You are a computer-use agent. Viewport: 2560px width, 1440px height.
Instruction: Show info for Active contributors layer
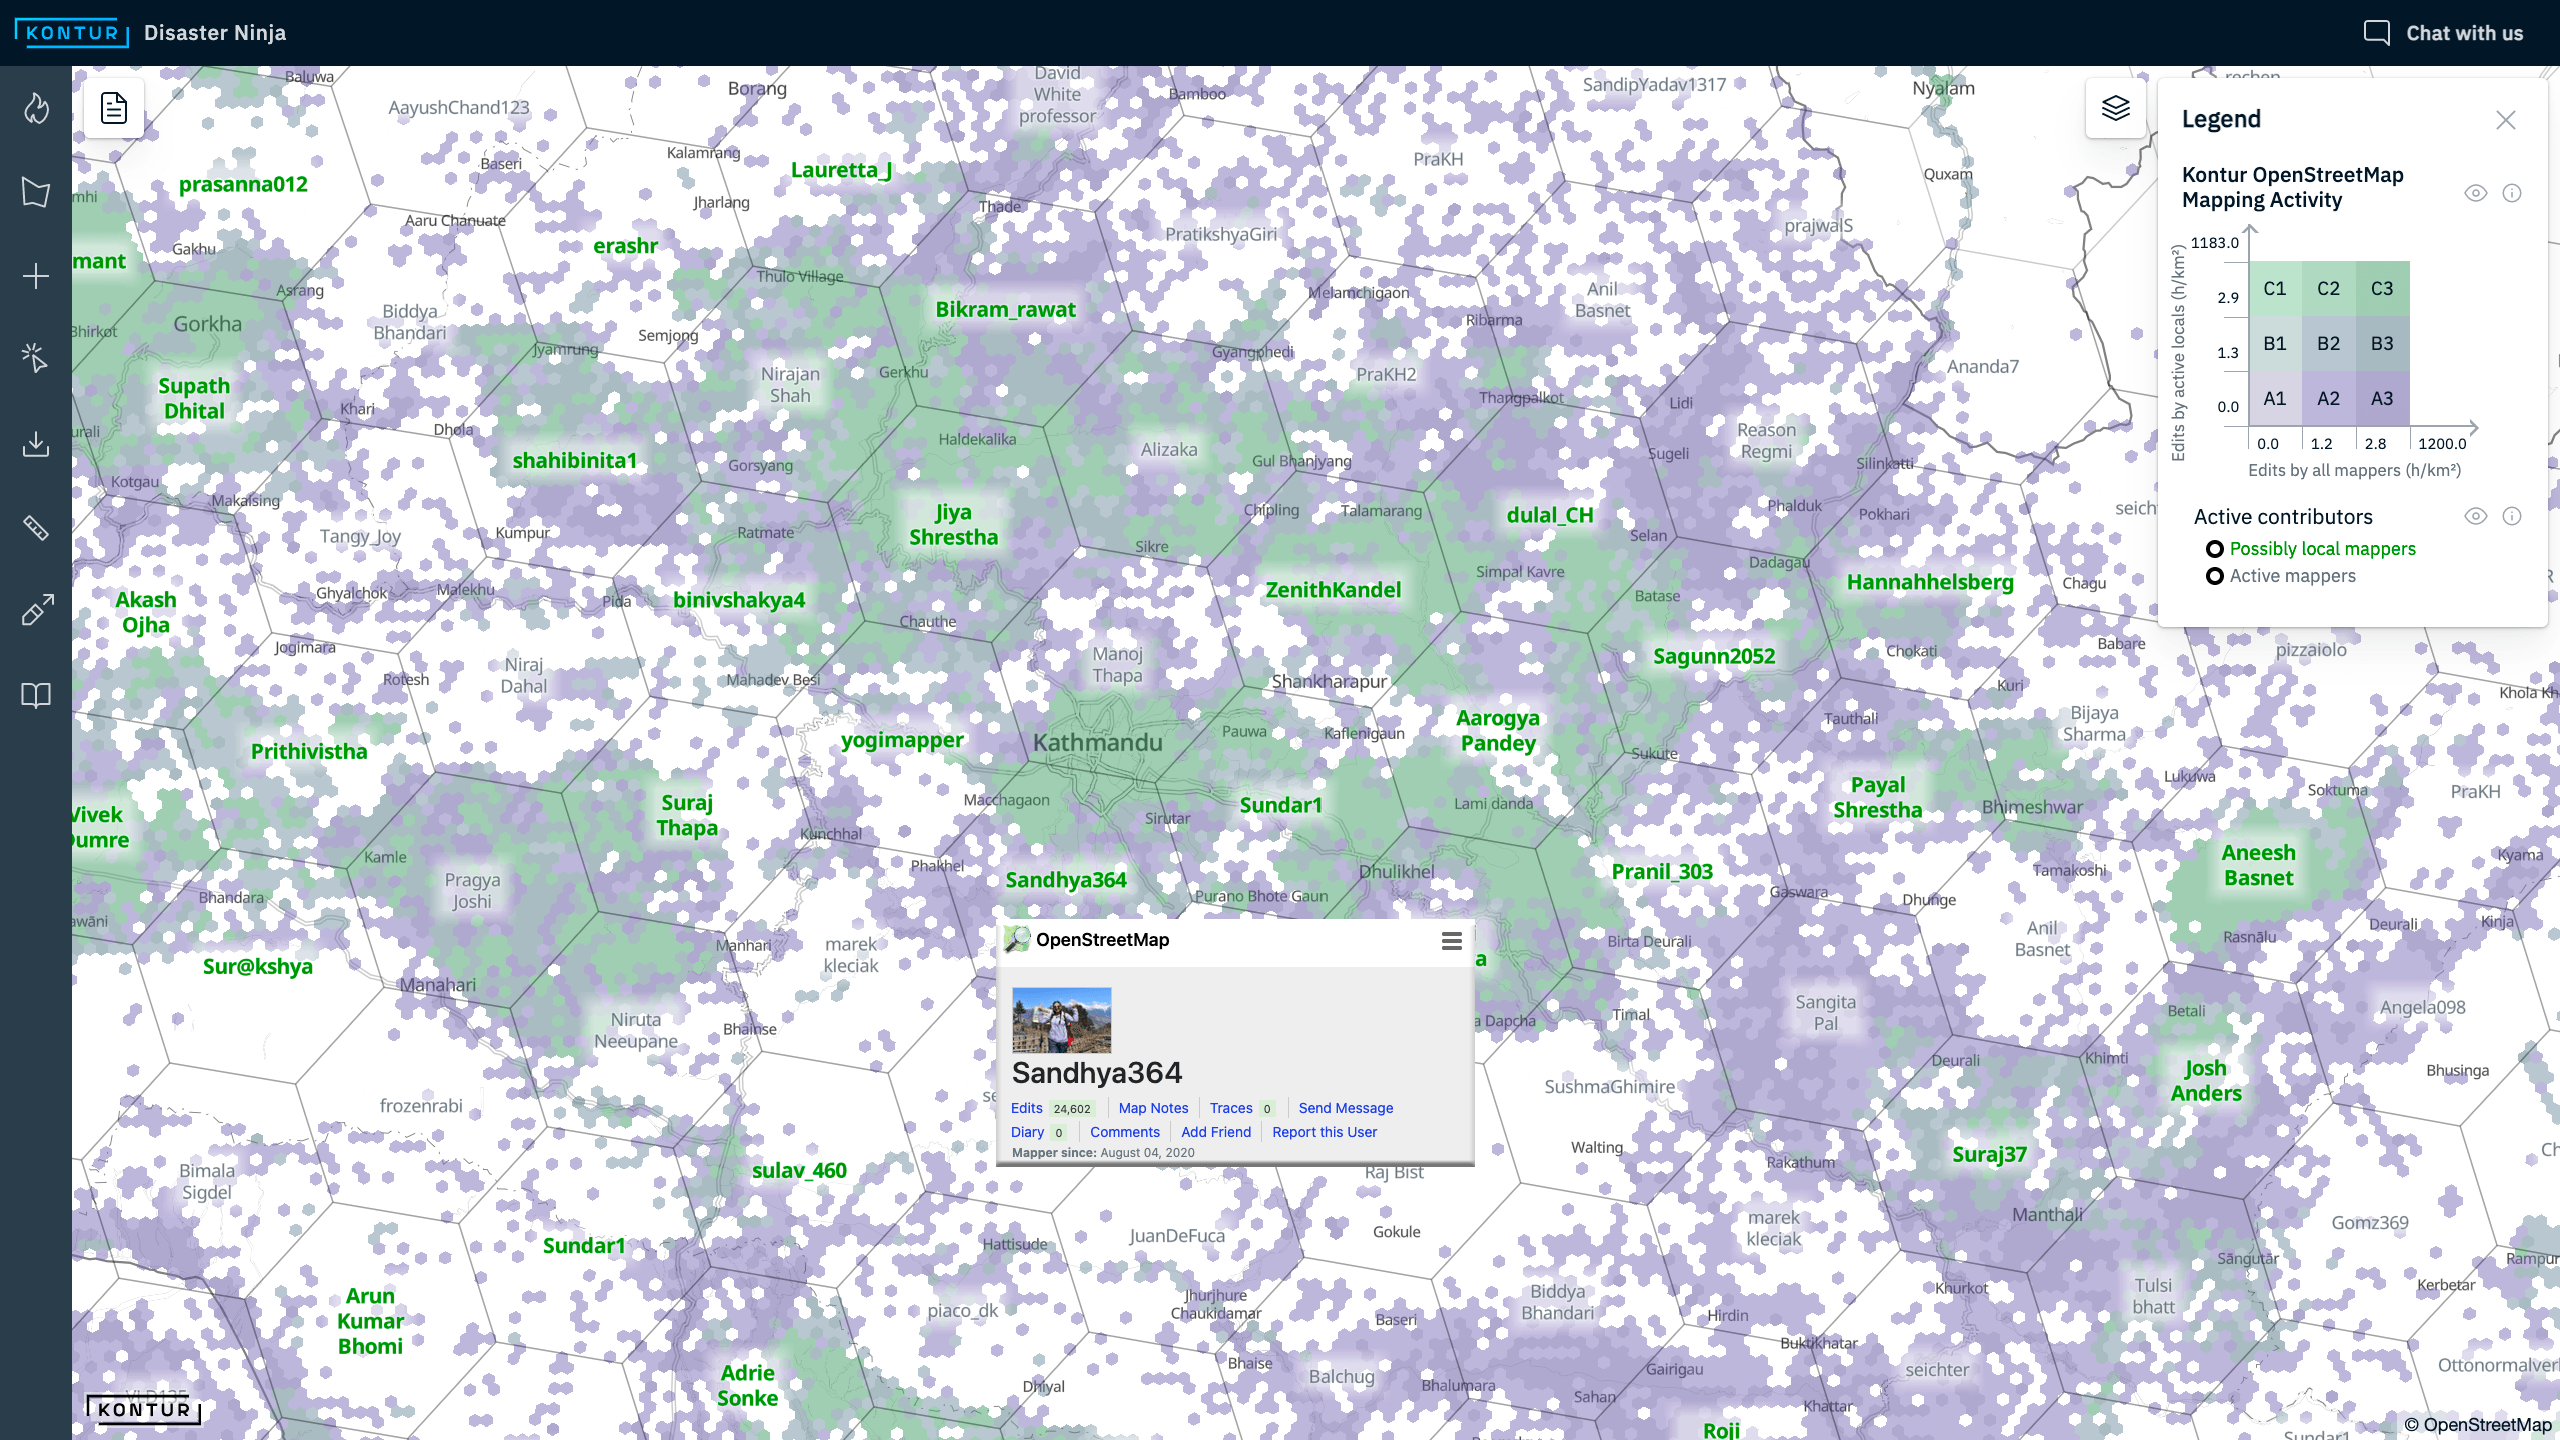click(2512, 516)
